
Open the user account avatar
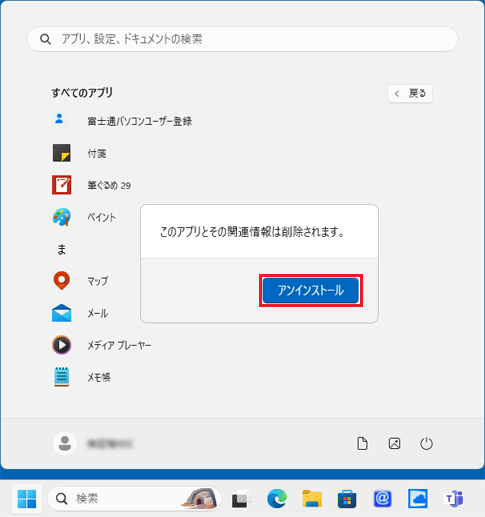(65, 443)
